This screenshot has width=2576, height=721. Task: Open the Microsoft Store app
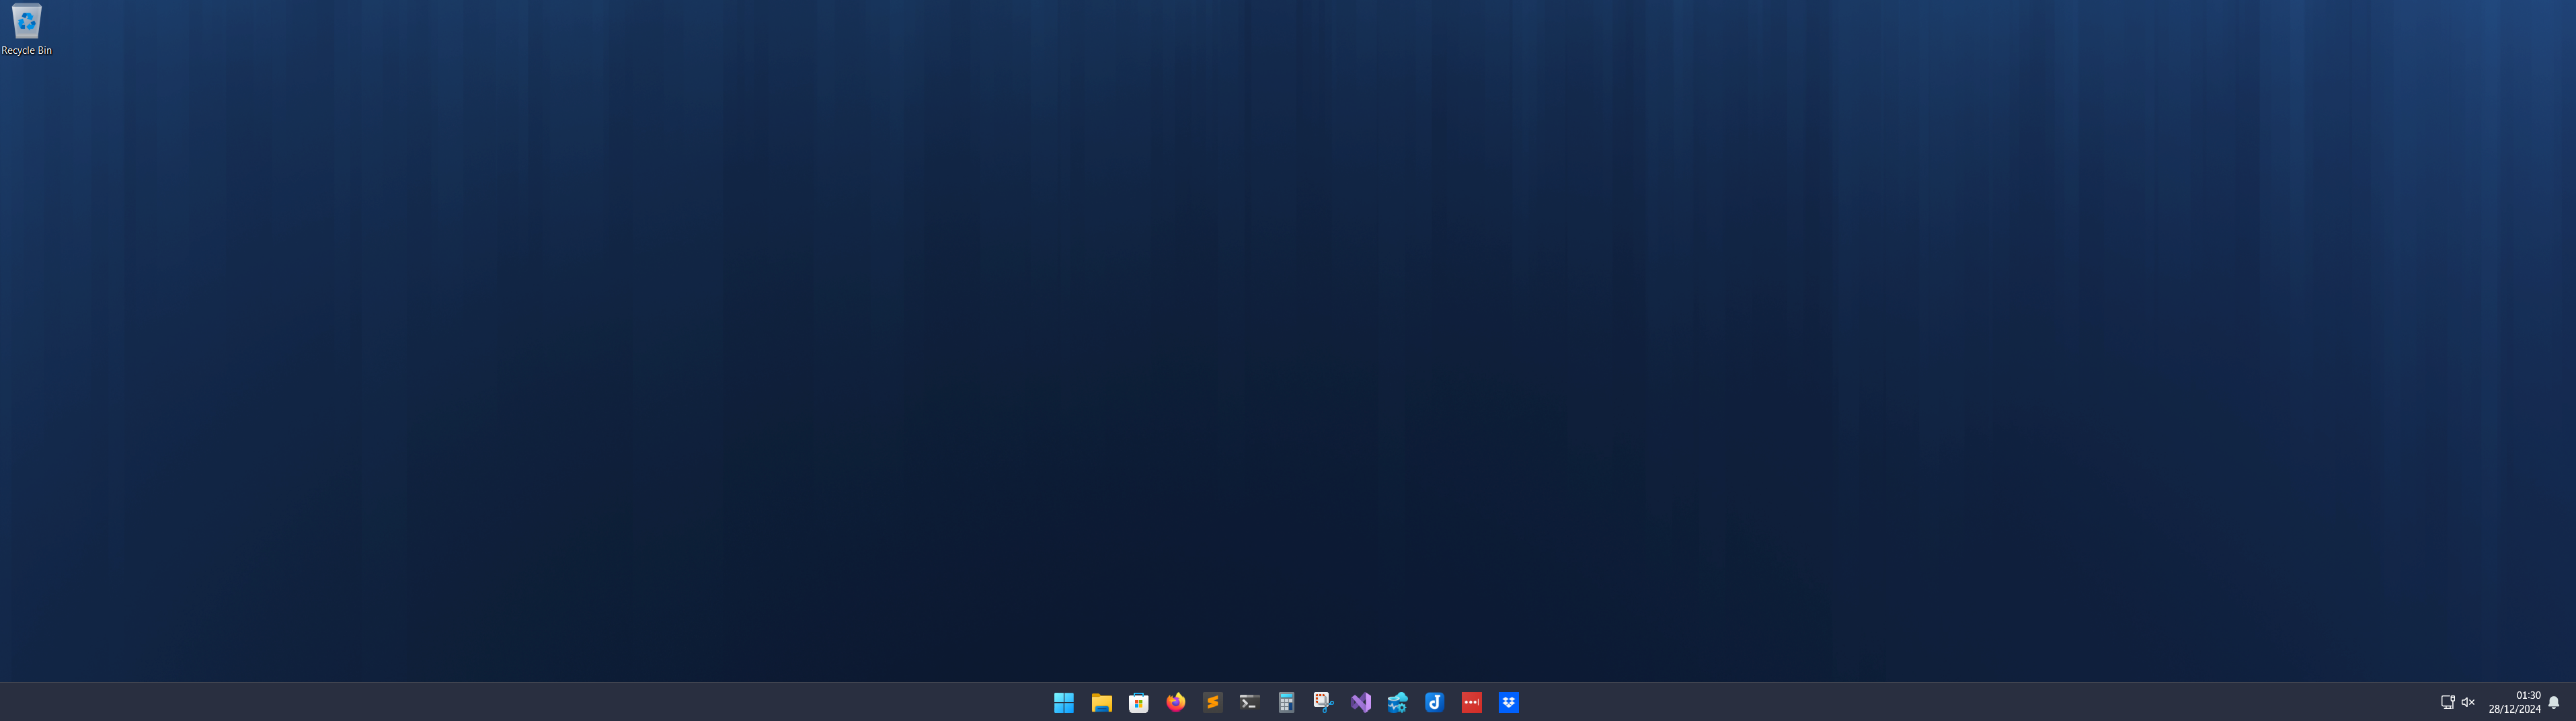point(1138,702)
